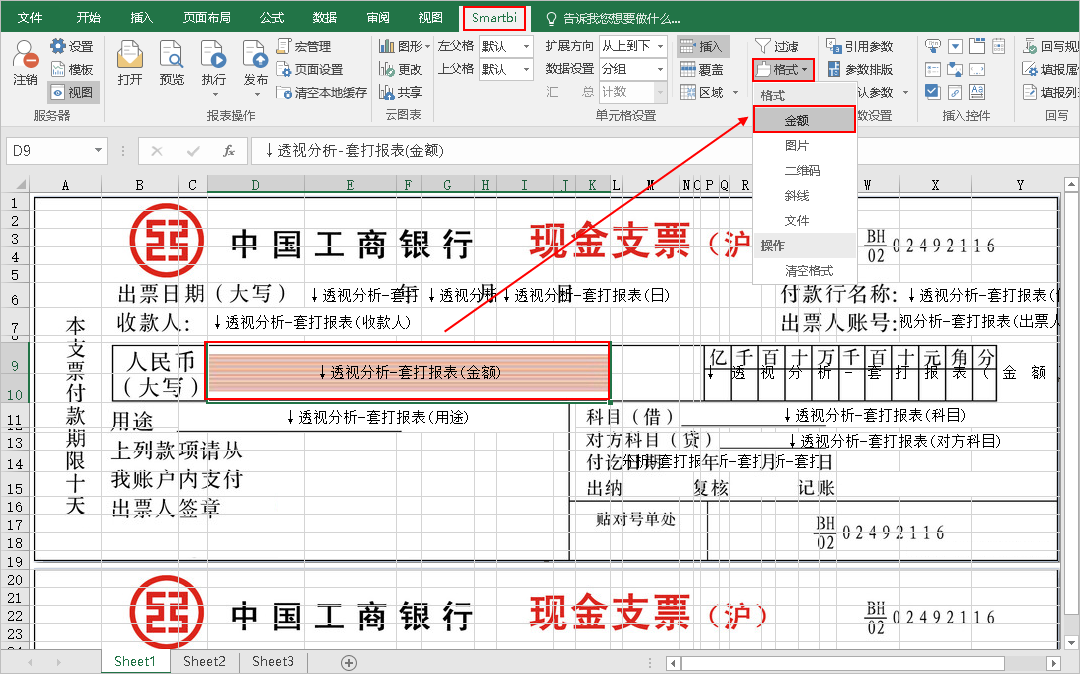Select 文件 in the format menu

(x=804, y=220)
